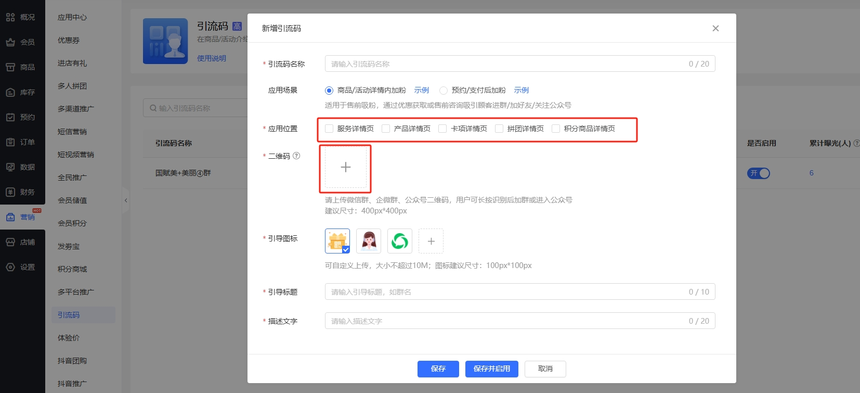This screenshot has height=393, width=860.
Task: Open 财务 in the left sidebar
Action: click(x=21, y=192)
